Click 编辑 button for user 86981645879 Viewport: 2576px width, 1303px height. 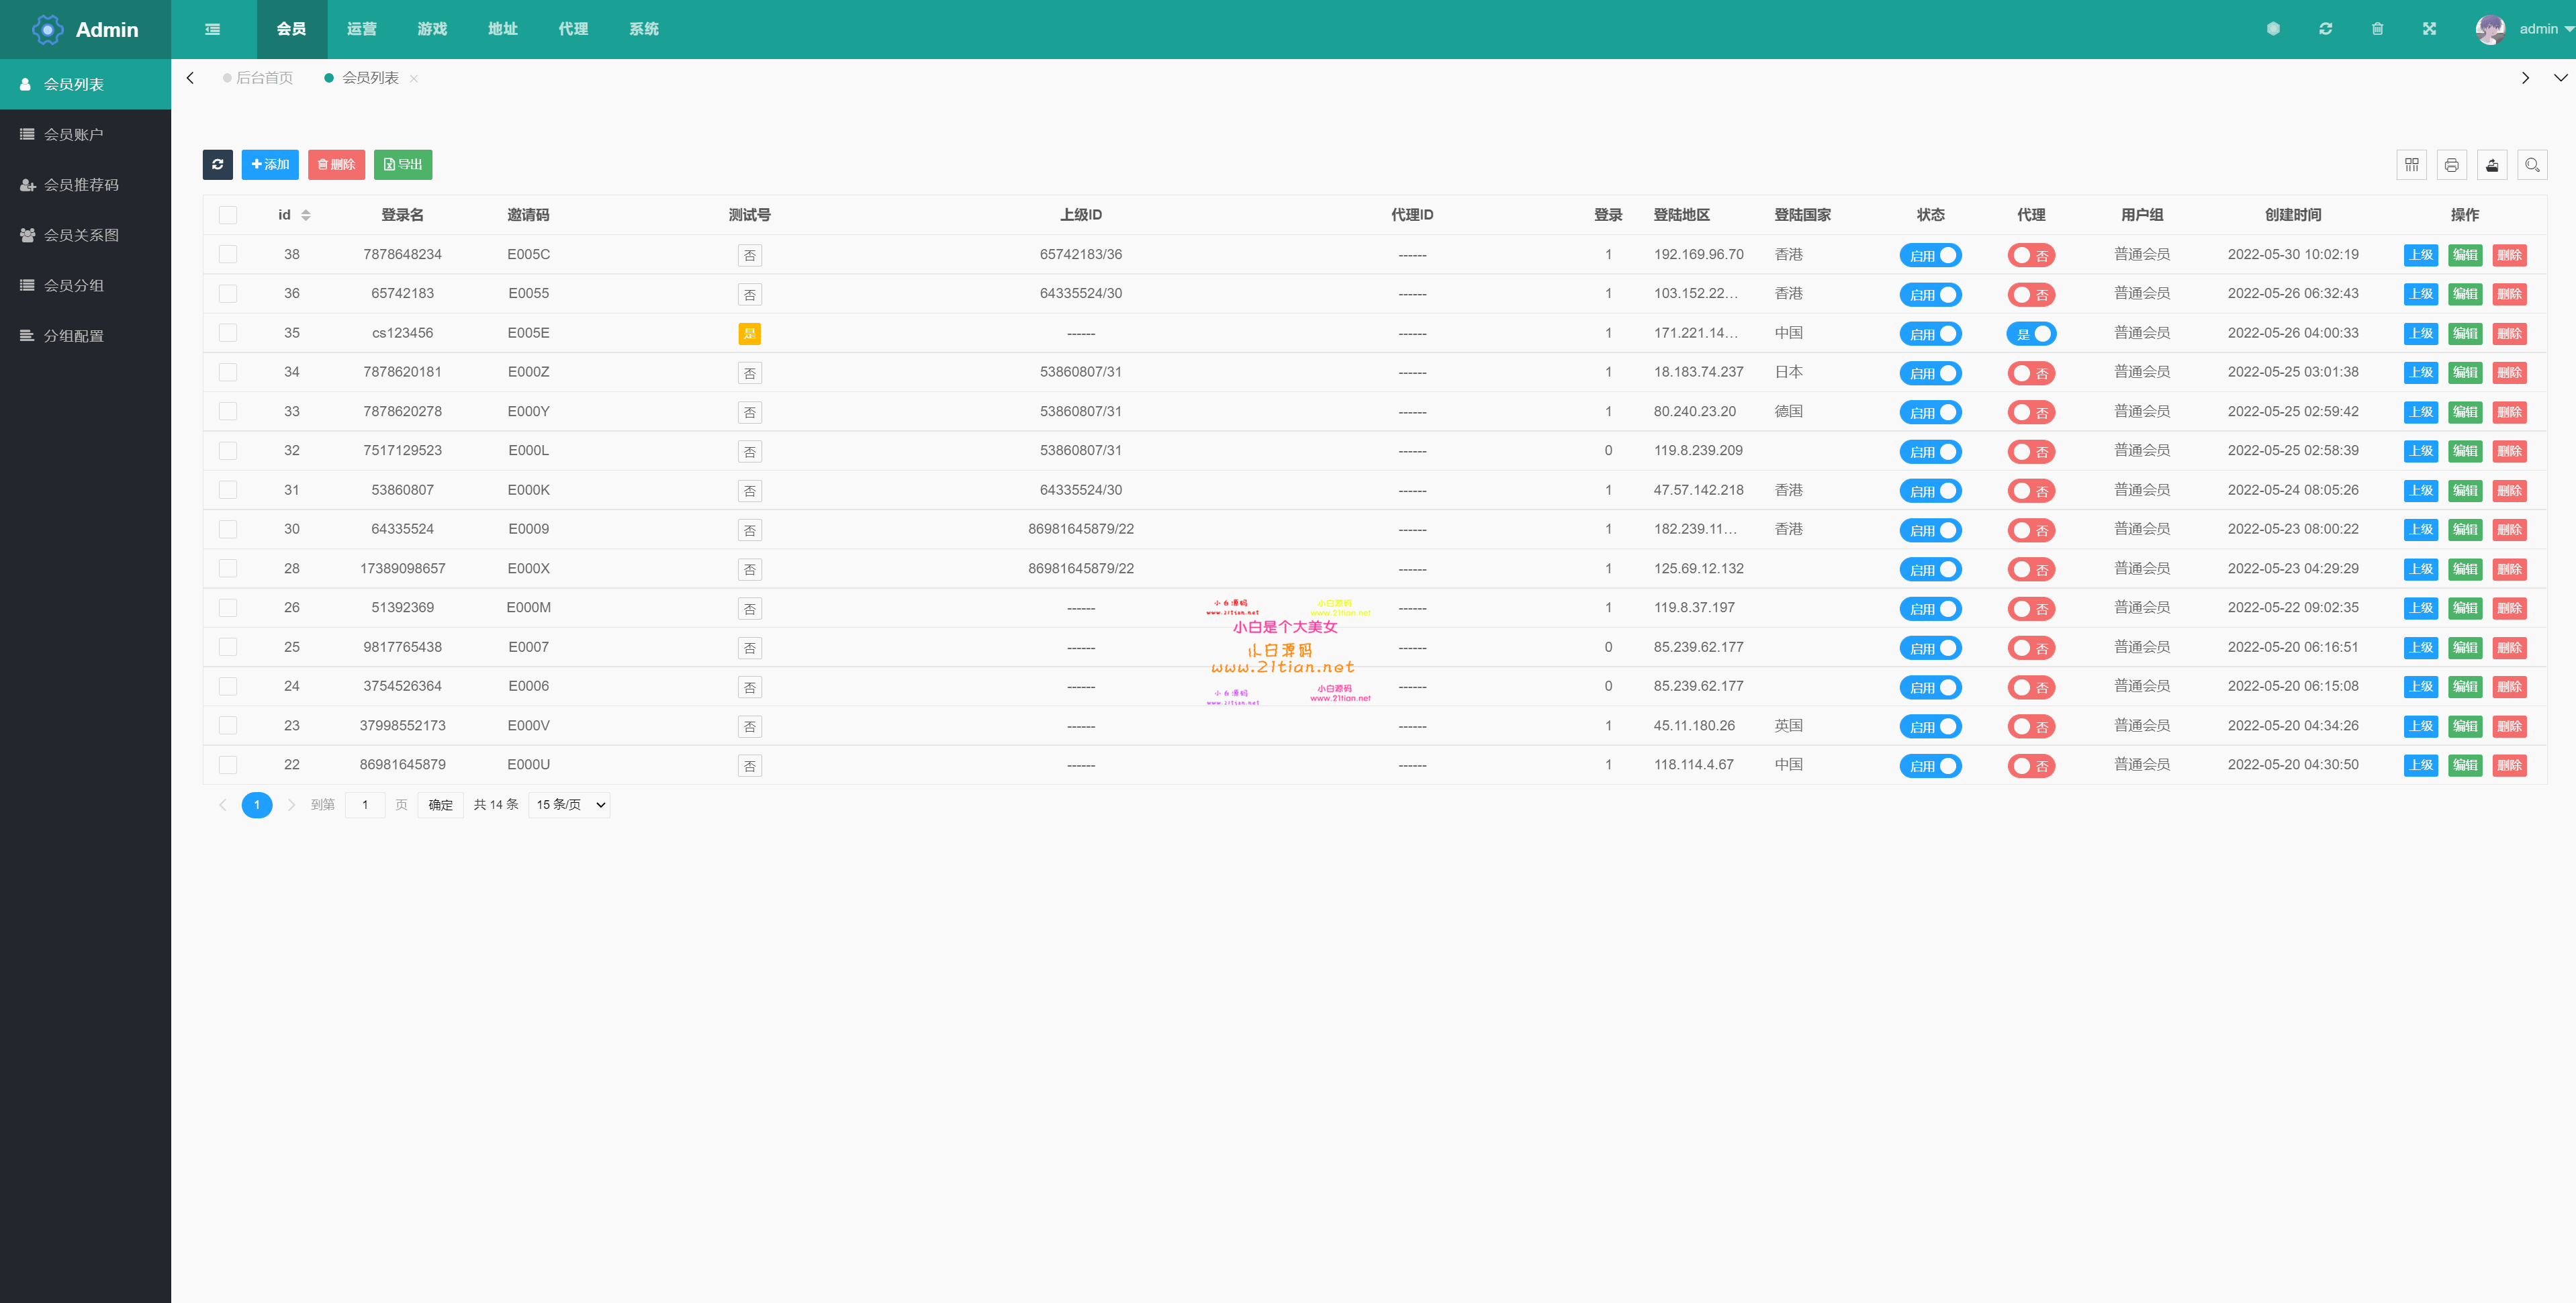(x=2465, y=765)
